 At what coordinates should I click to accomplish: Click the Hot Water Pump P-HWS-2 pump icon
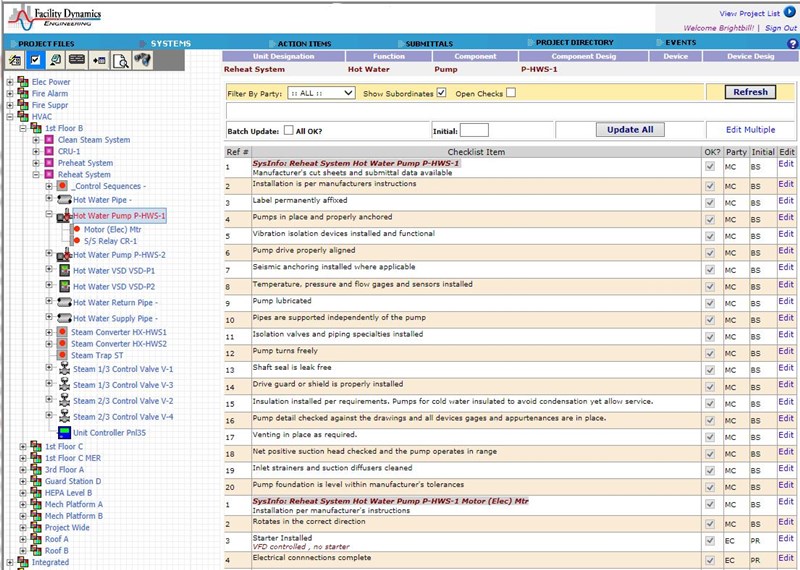64,254
